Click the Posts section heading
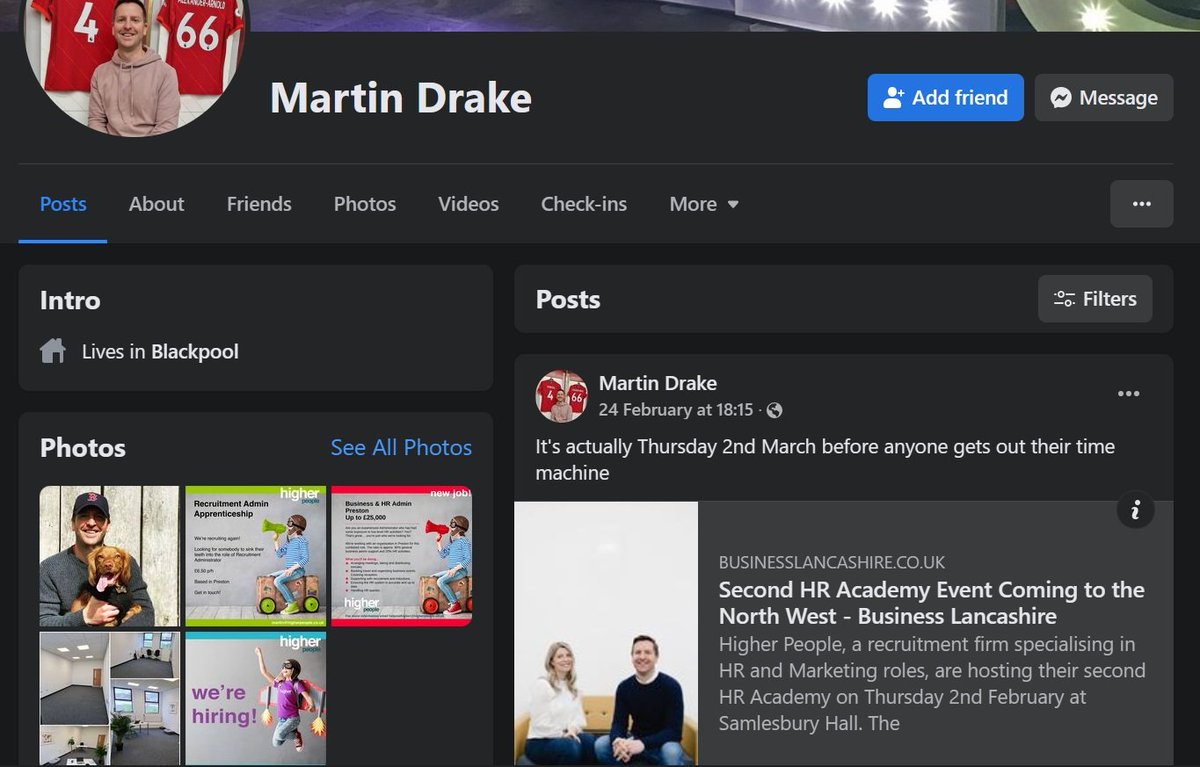The height and width of the screenshot is (767, 1200). 568,299
